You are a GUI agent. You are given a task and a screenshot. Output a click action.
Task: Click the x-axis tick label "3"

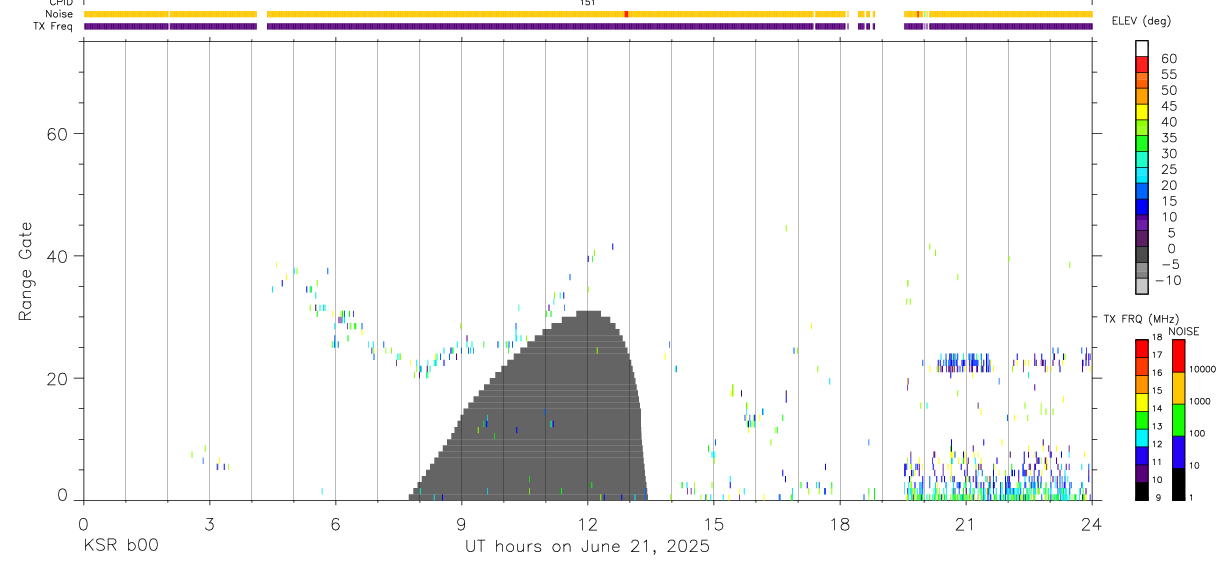point(209,524)
